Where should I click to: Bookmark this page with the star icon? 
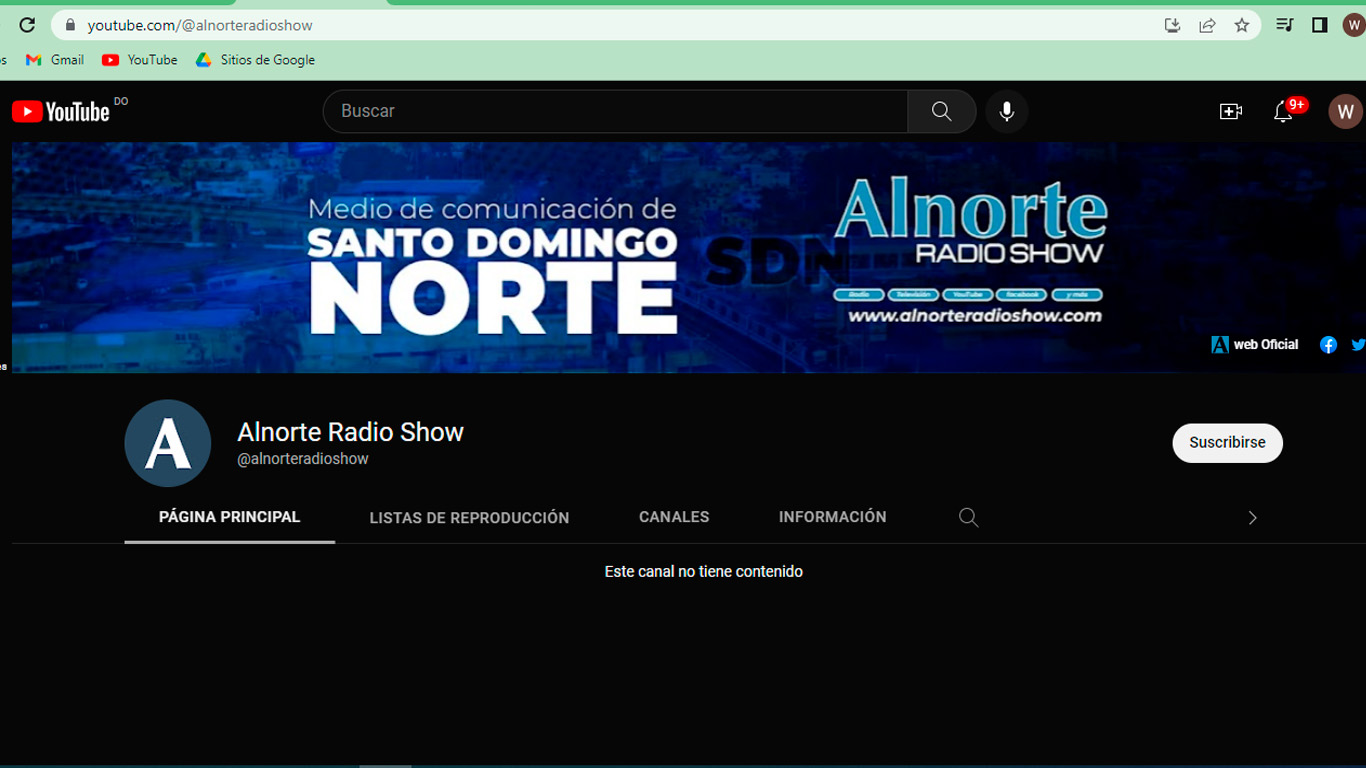1242,25
